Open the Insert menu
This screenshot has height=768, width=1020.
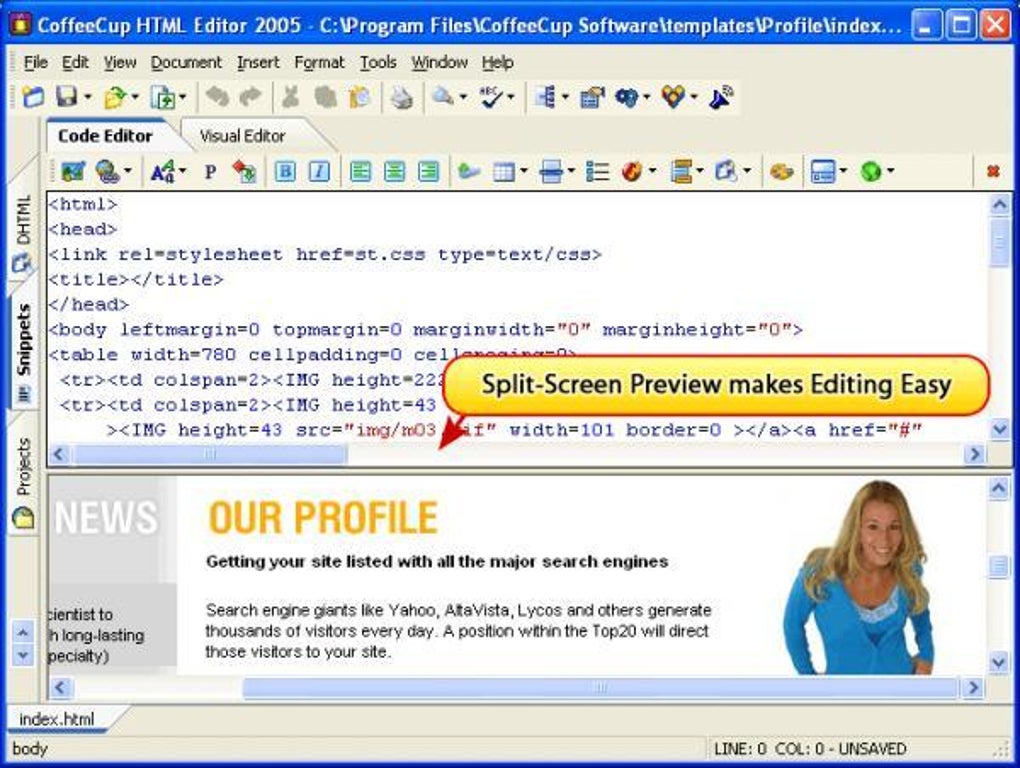coord(258,62)
